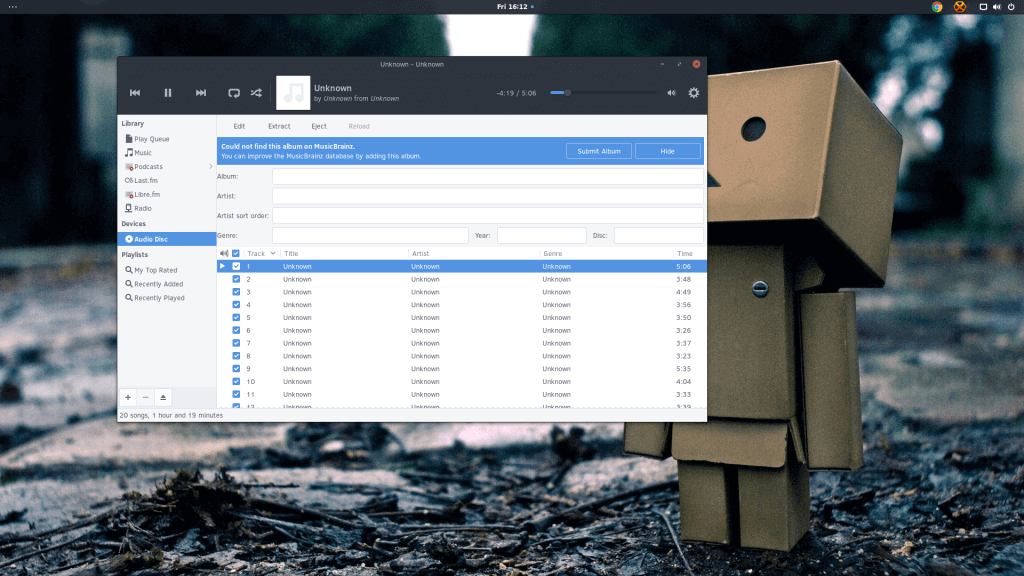Skip to the previous track
This screenshot has width=1024, height=576.
[135, 93]
